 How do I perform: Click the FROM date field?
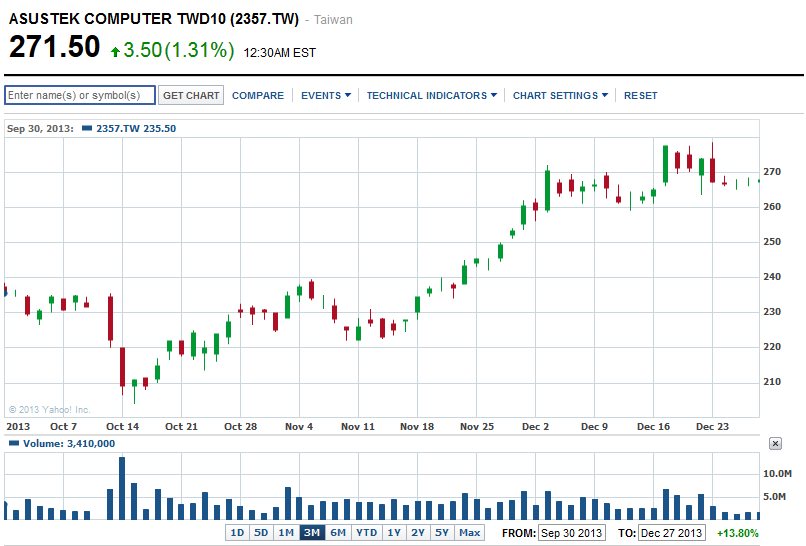tap(571, 533)
